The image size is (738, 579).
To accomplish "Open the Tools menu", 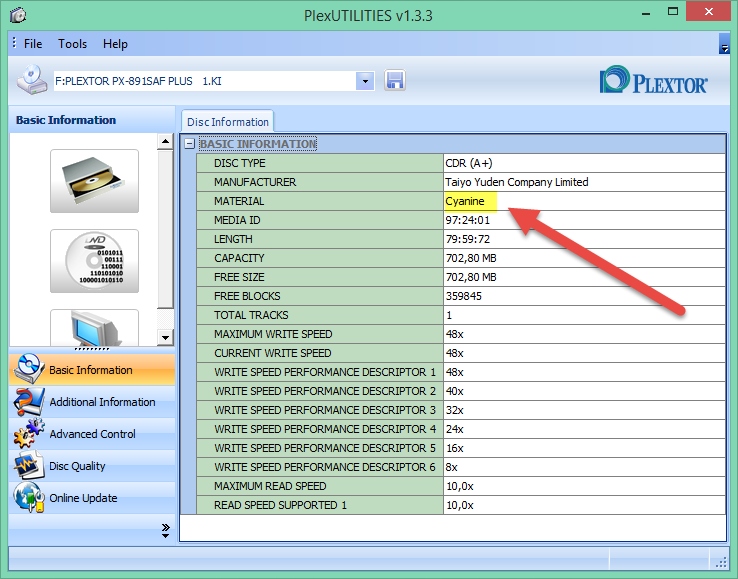I will click(x=72, y=44).
